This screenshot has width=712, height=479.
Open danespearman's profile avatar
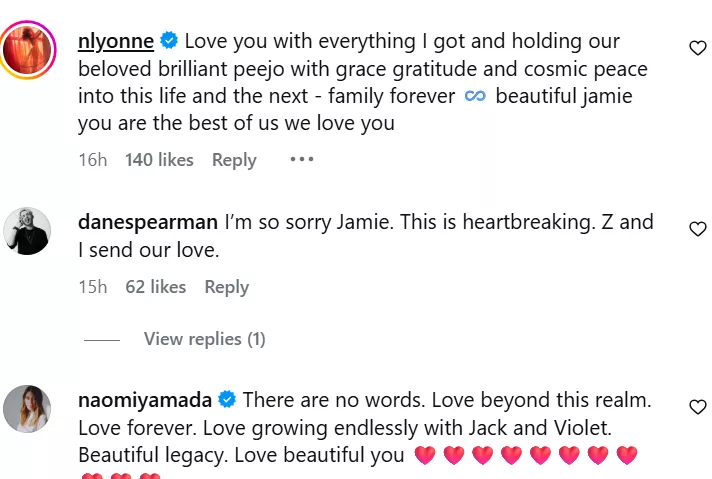27,230
